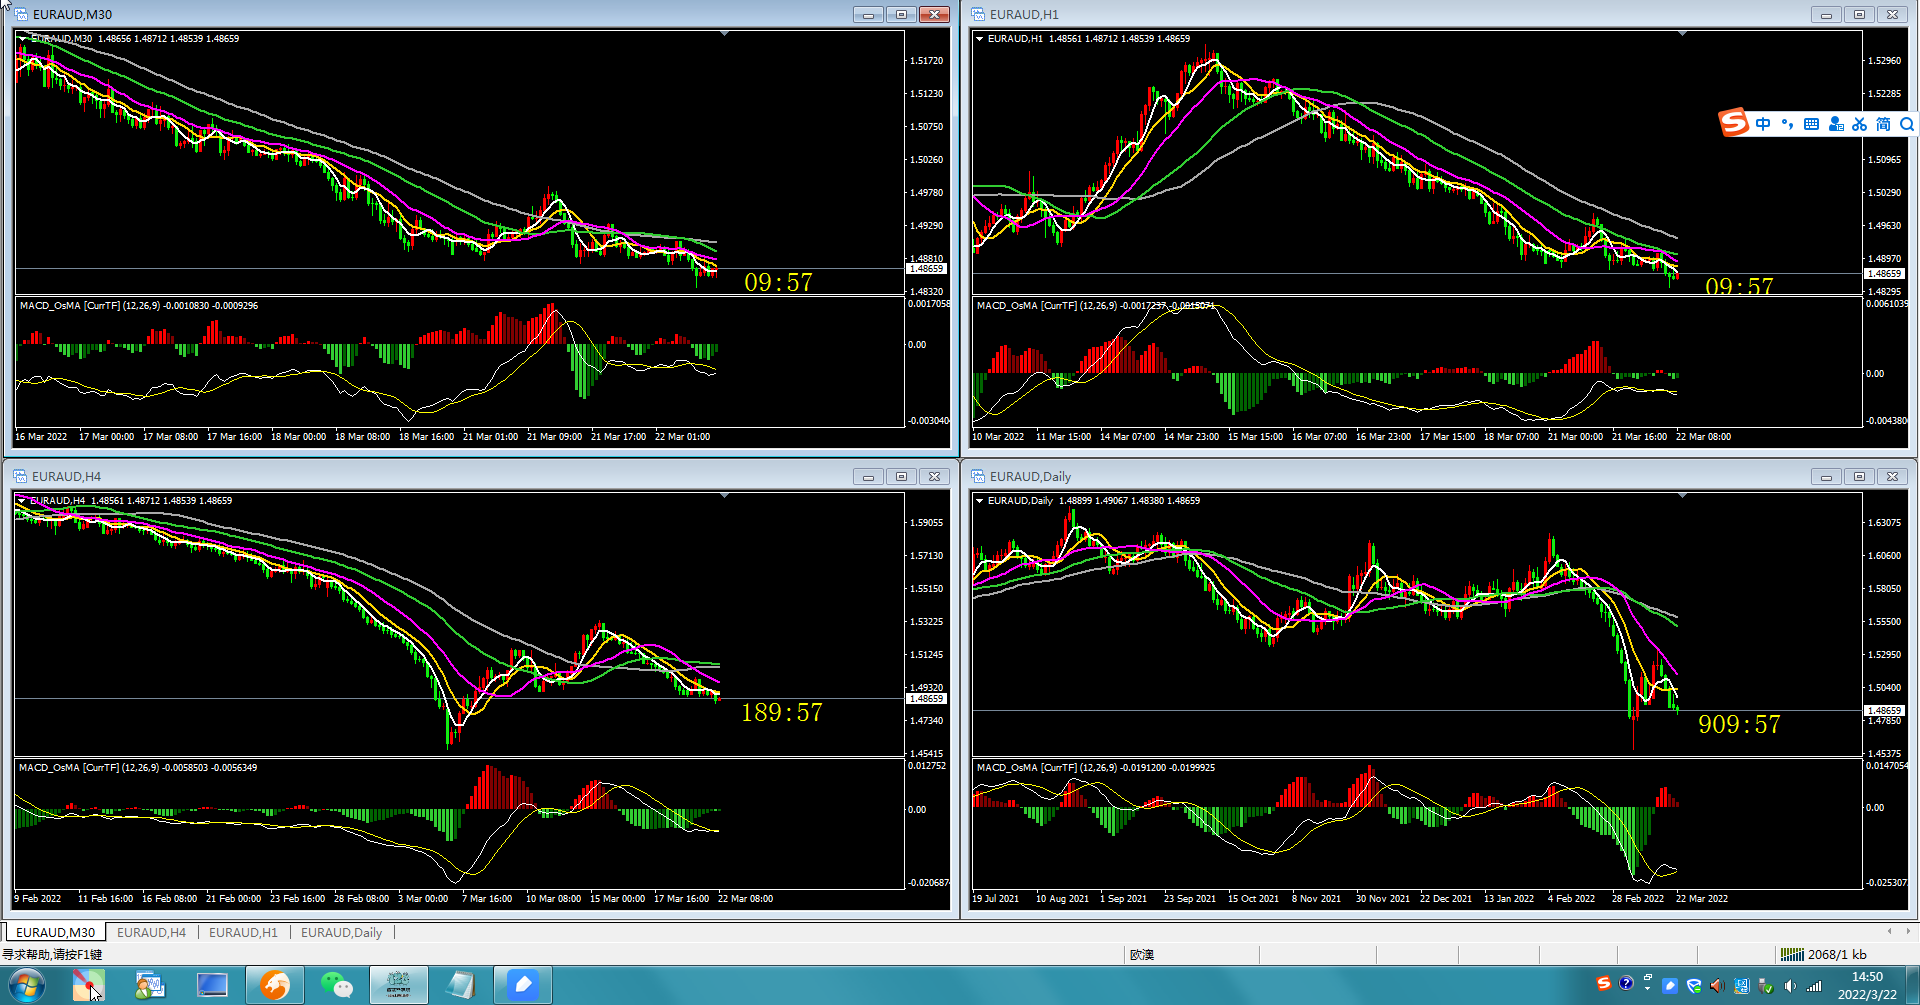Open the user-with-charts app in taskbar

(150, 985)
